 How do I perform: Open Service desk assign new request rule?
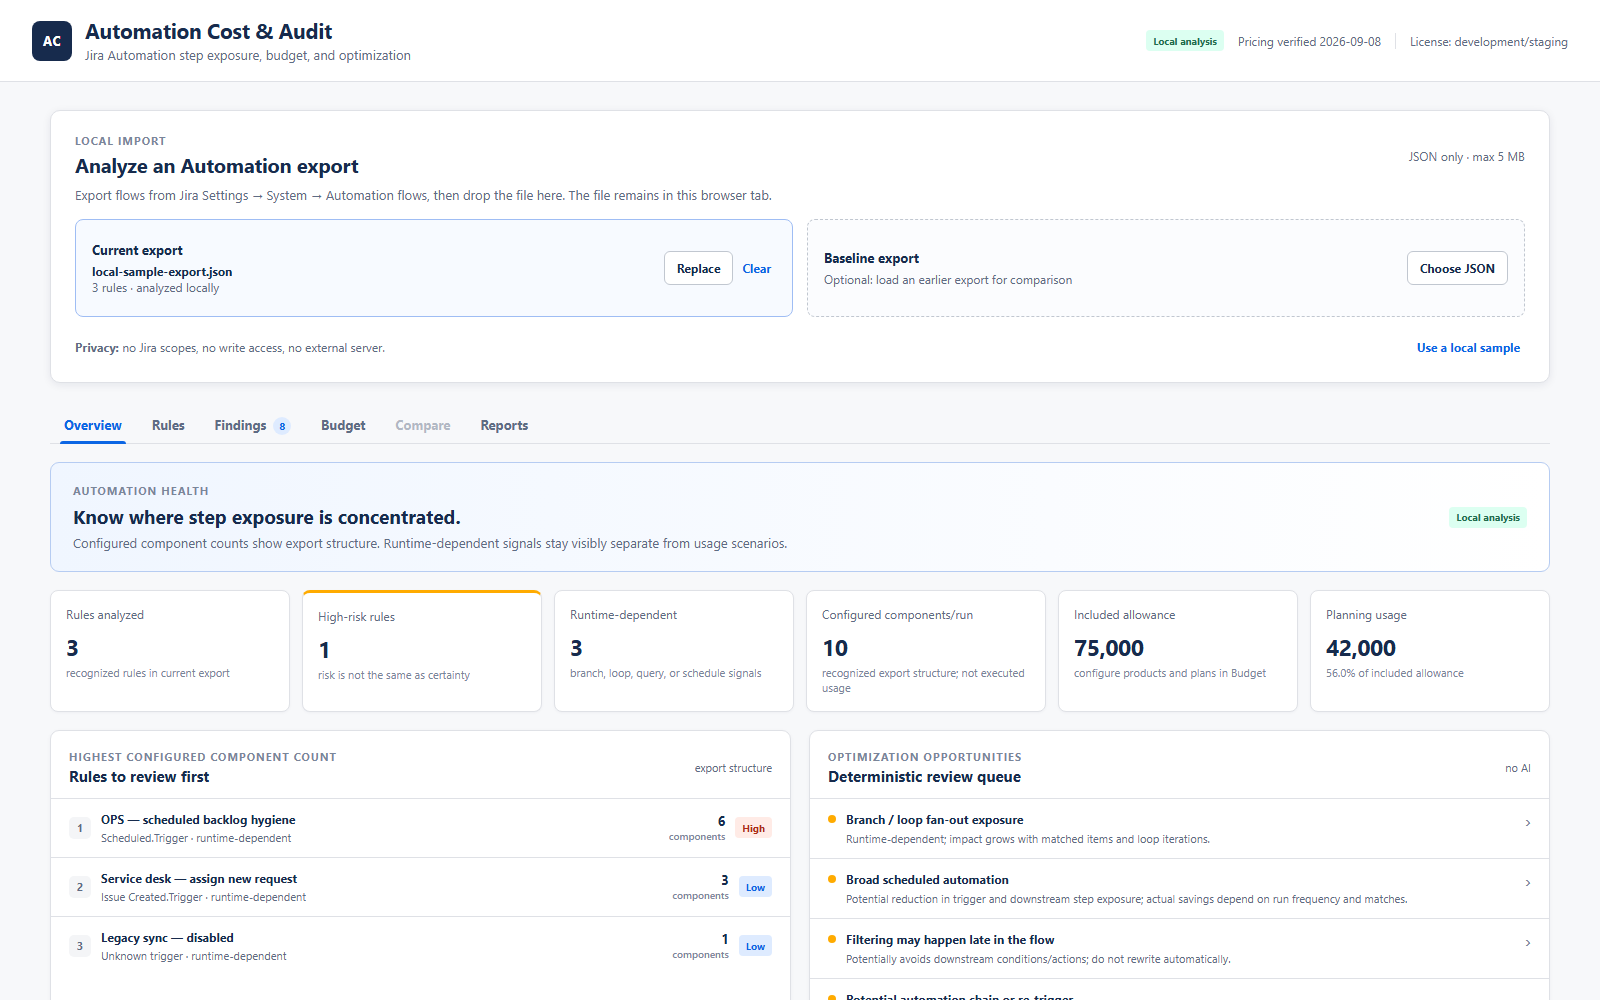(420, 887)
